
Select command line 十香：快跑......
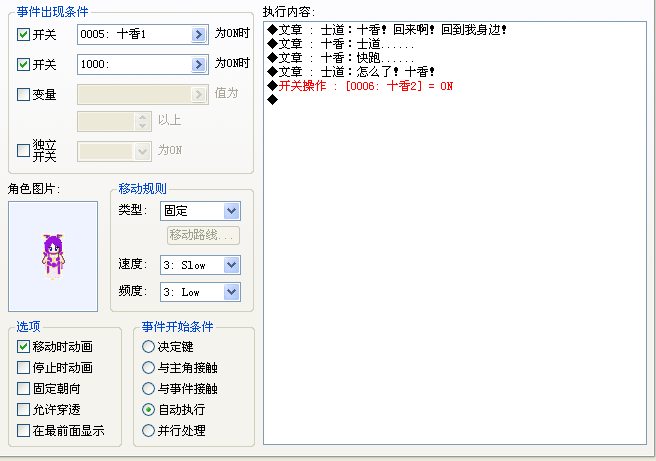point(340,57)
